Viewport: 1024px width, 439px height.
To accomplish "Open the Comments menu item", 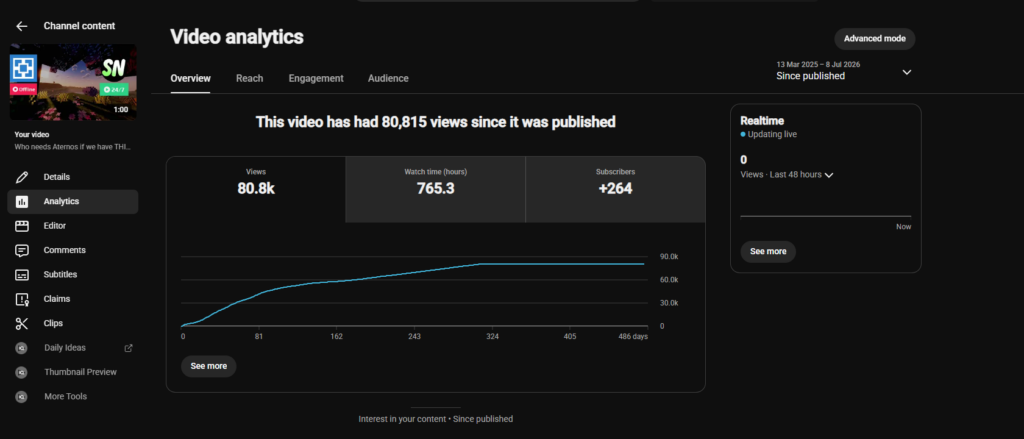I will (72, 250).
